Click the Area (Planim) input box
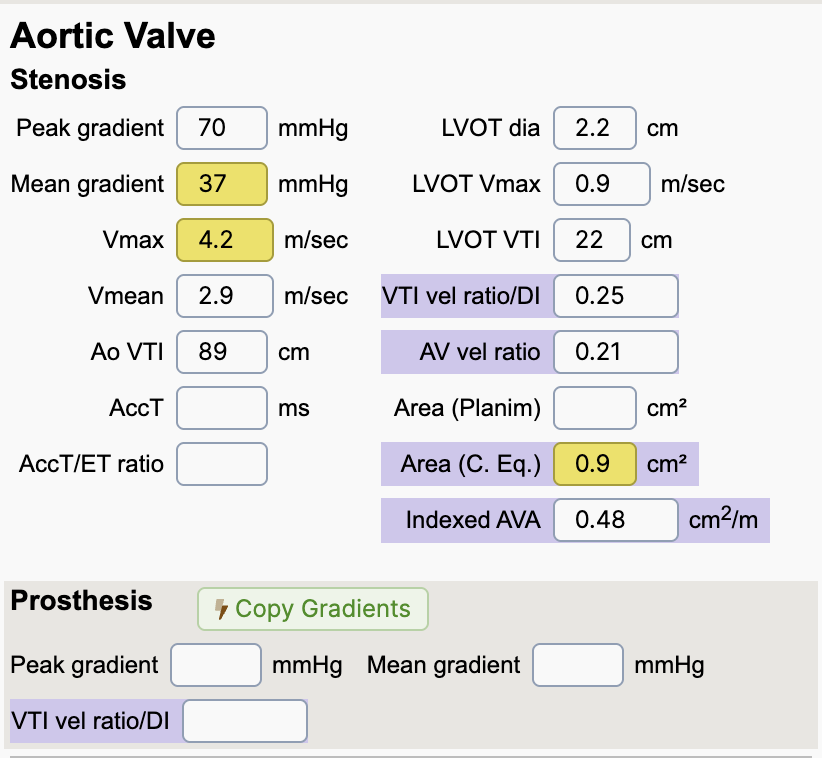Screen dimensions: 822x758 click(x=594, y=408)
